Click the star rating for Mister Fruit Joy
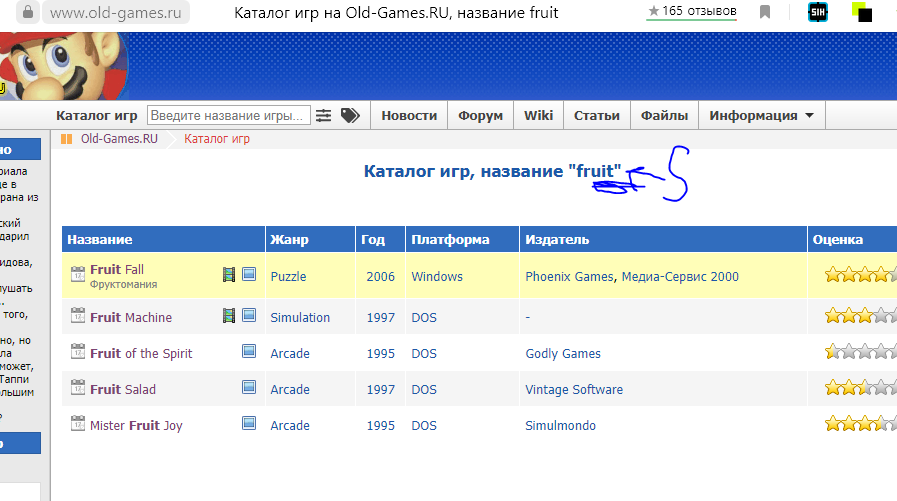 pyautogui.click(x=860, y=424)
